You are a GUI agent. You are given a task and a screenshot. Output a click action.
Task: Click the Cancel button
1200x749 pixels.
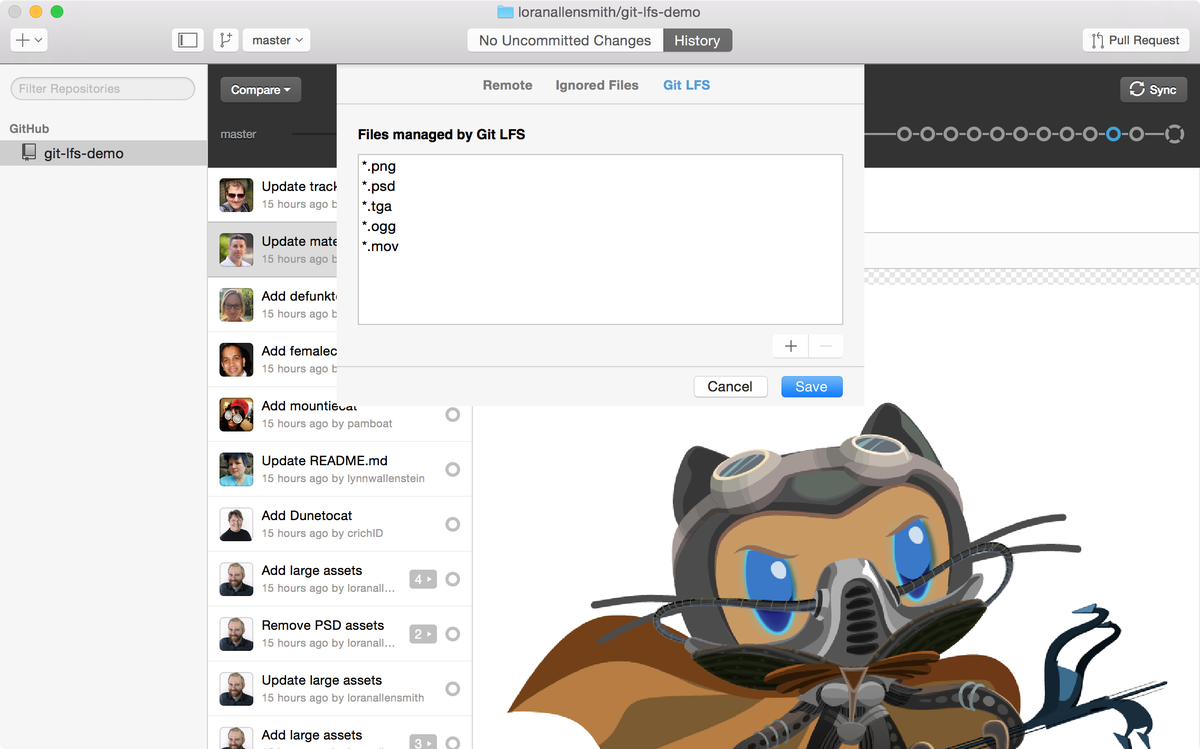pyautogui.click(x=731, y=386)
